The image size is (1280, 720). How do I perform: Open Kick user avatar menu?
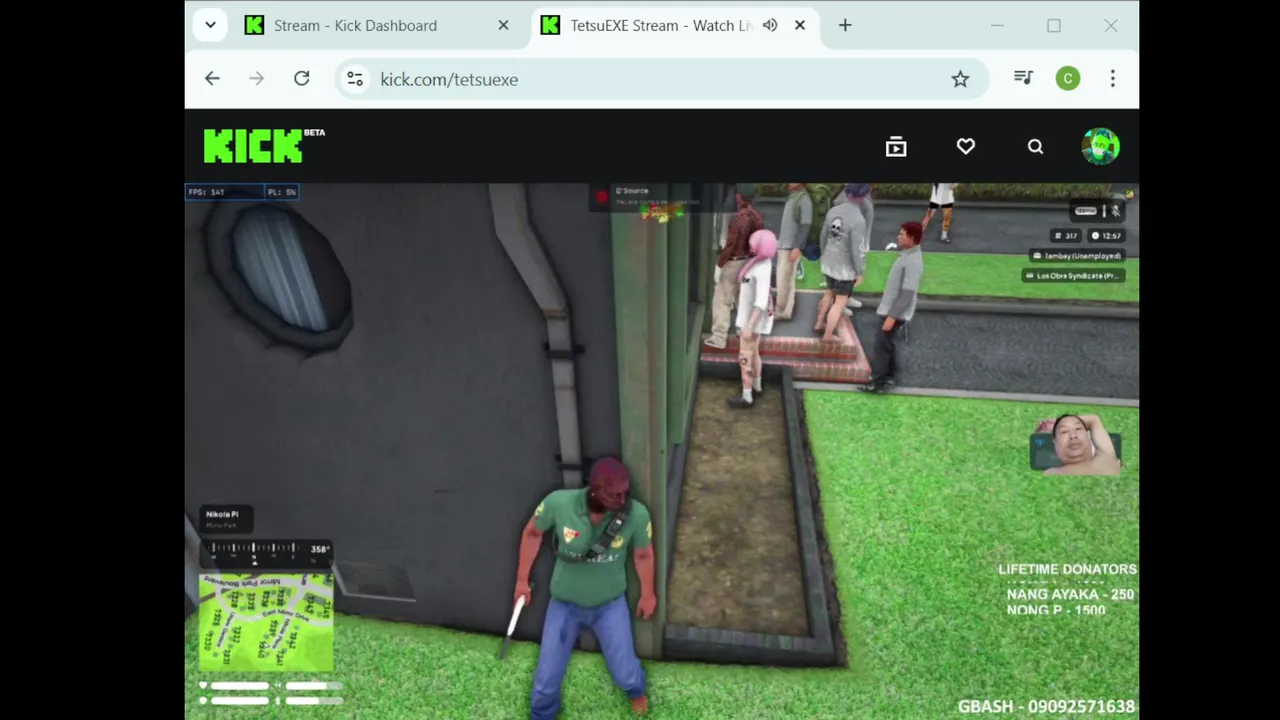[x=1100, y=146]
